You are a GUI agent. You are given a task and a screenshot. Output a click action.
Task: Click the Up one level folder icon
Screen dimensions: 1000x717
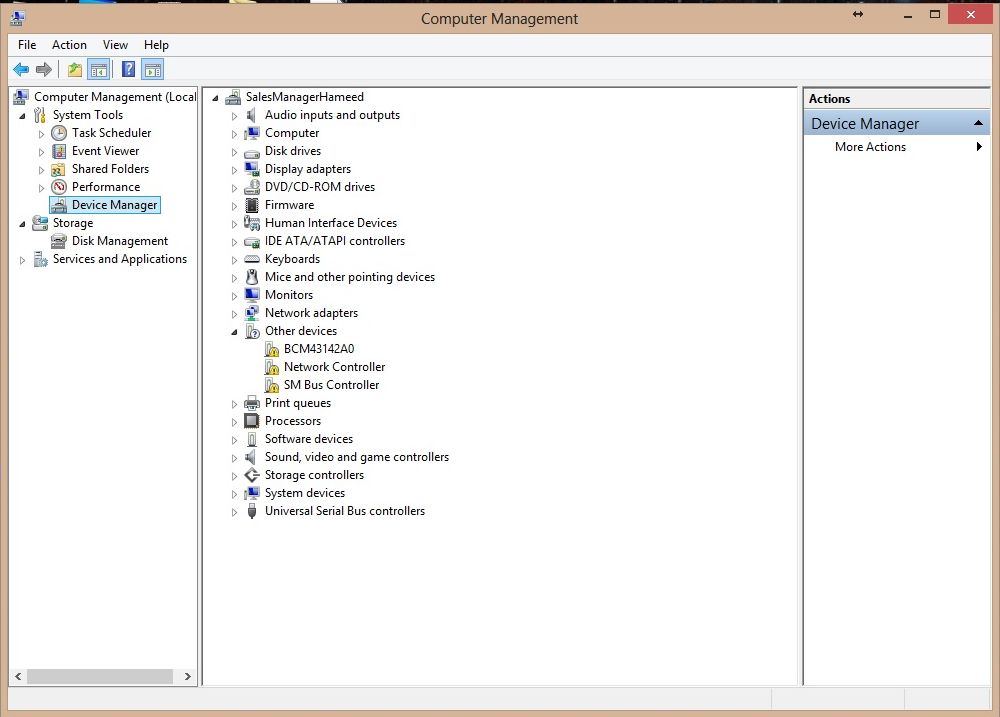pos(74,69)
